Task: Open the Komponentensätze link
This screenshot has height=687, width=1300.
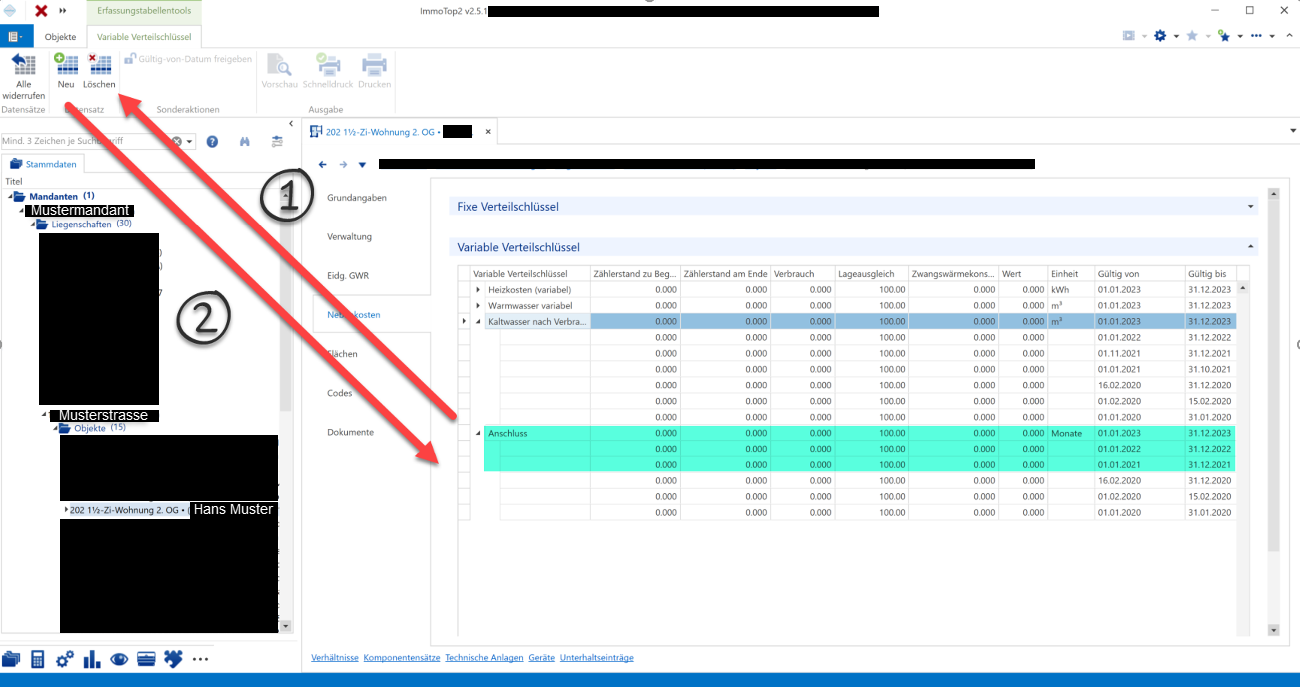Action: pos(402,658)
